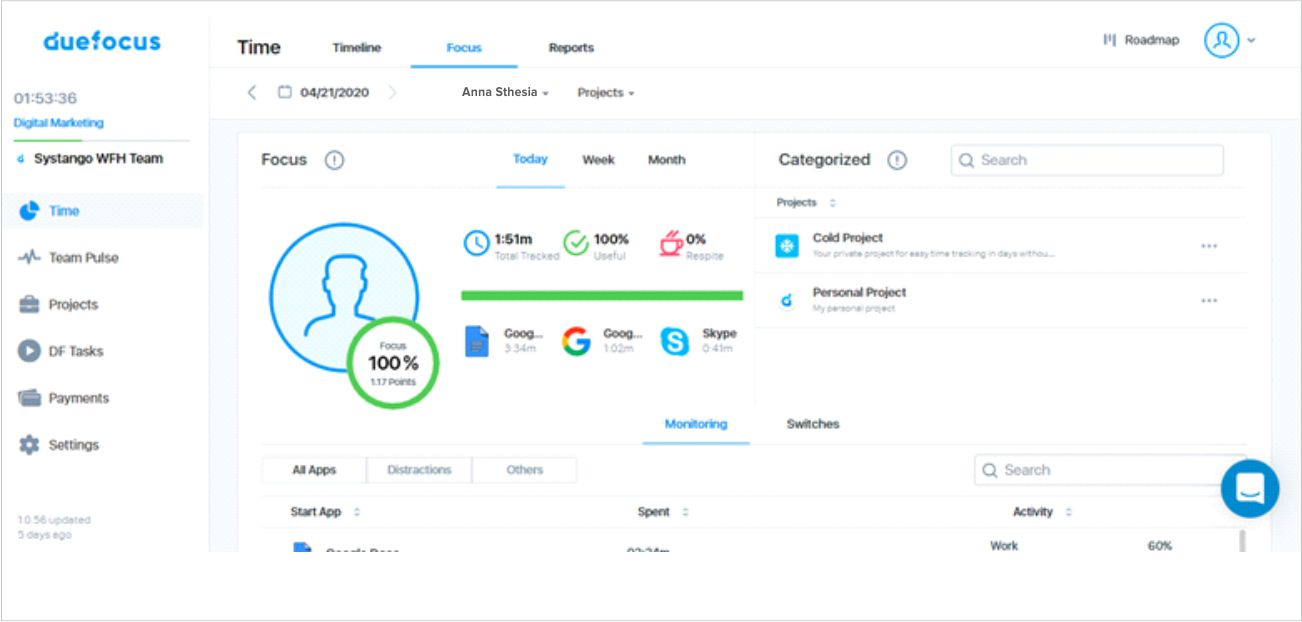This screenshot has height=622, width=1302.
Task: Expand profile menu chevron
Action: tap(1251, 41)
